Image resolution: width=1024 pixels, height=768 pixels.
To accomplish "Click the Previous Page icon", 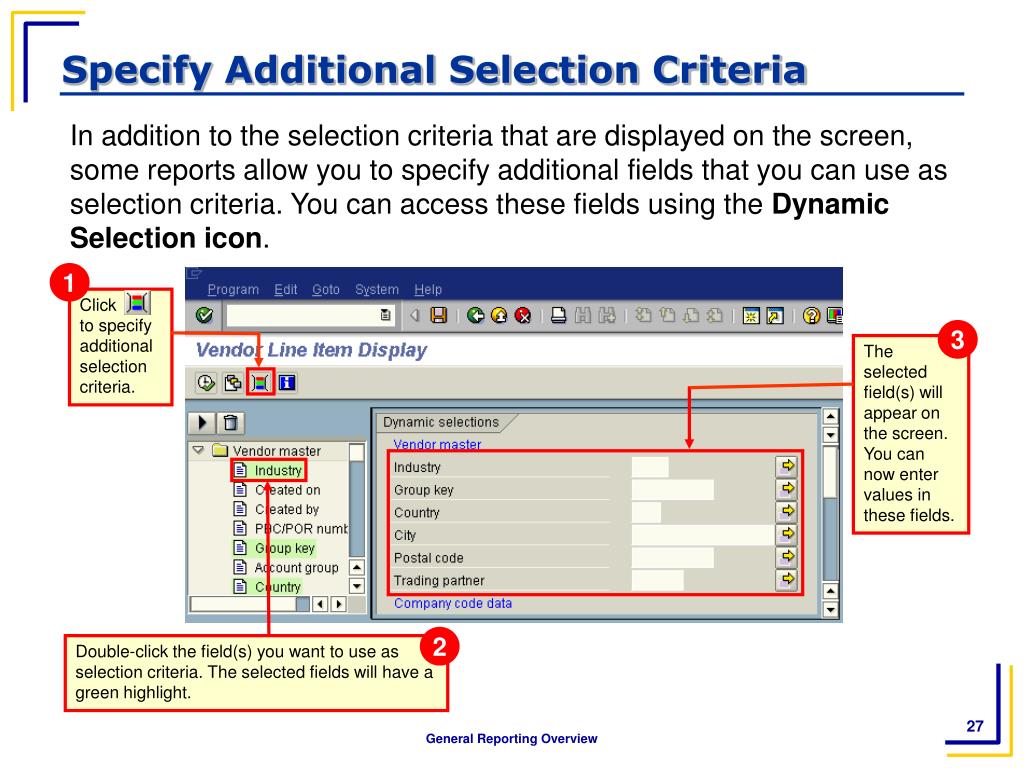I will click(x=667, y=315).
